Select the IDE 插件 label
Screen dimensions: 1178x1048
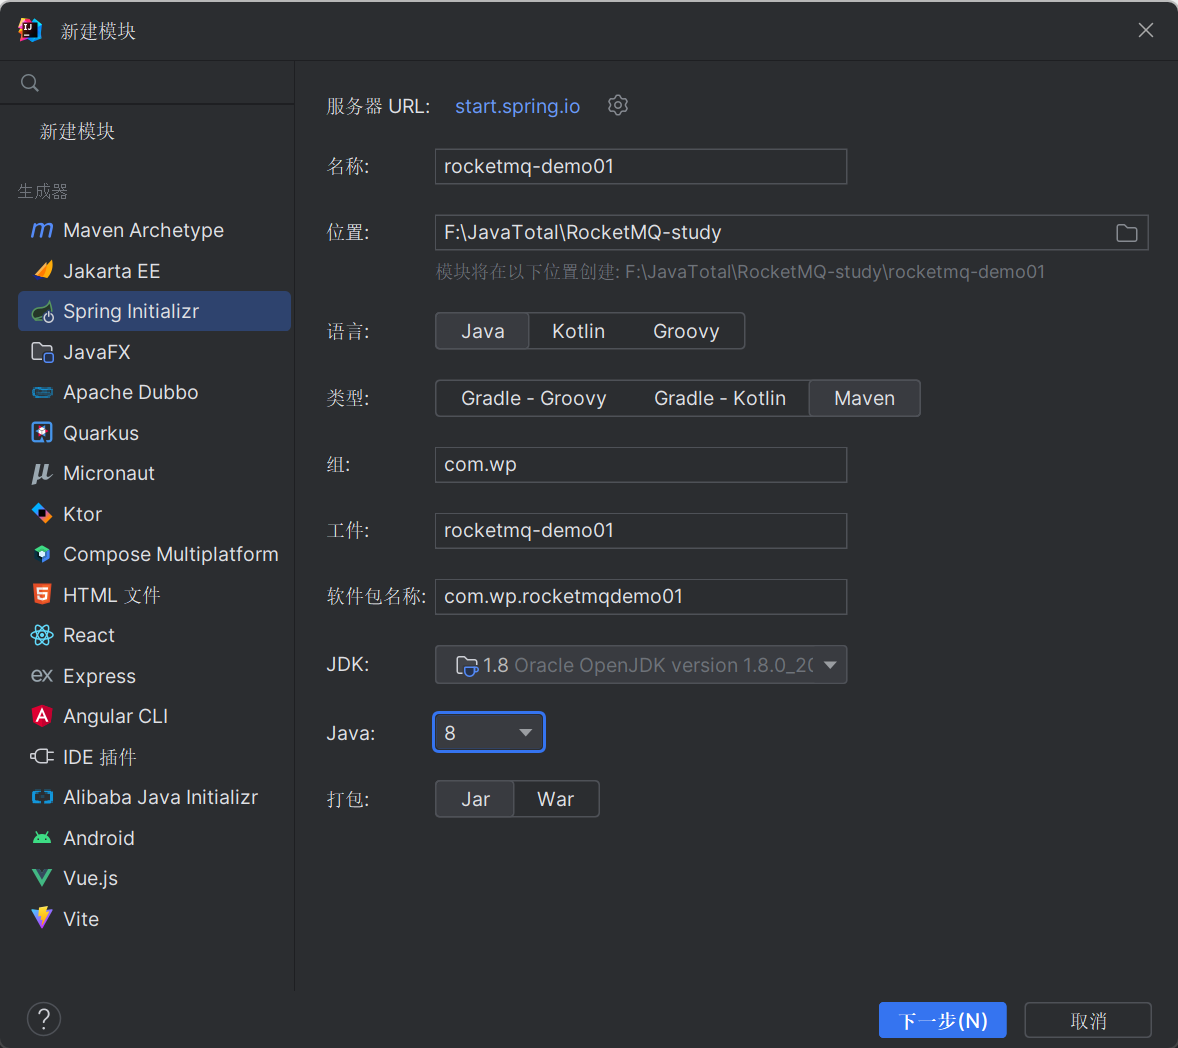coord(100,757)
